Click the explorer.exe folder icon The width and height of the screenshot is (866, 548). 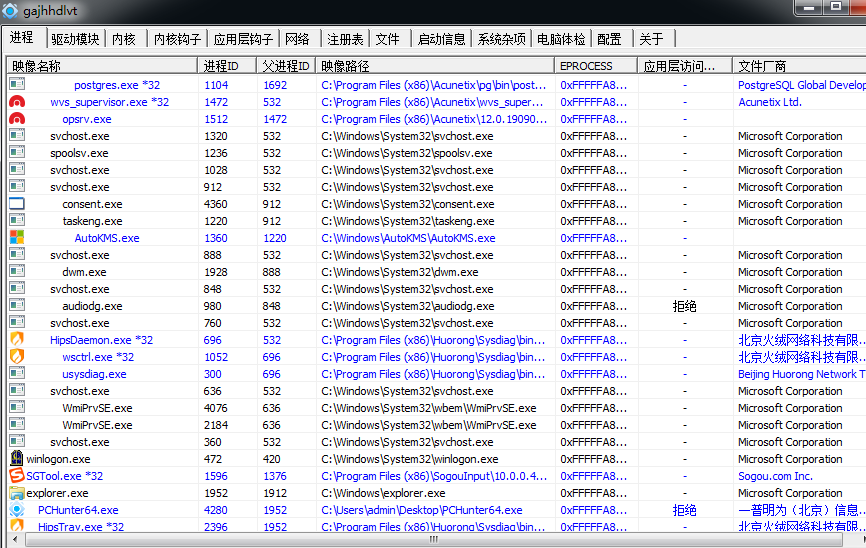(x=17, y=493)
